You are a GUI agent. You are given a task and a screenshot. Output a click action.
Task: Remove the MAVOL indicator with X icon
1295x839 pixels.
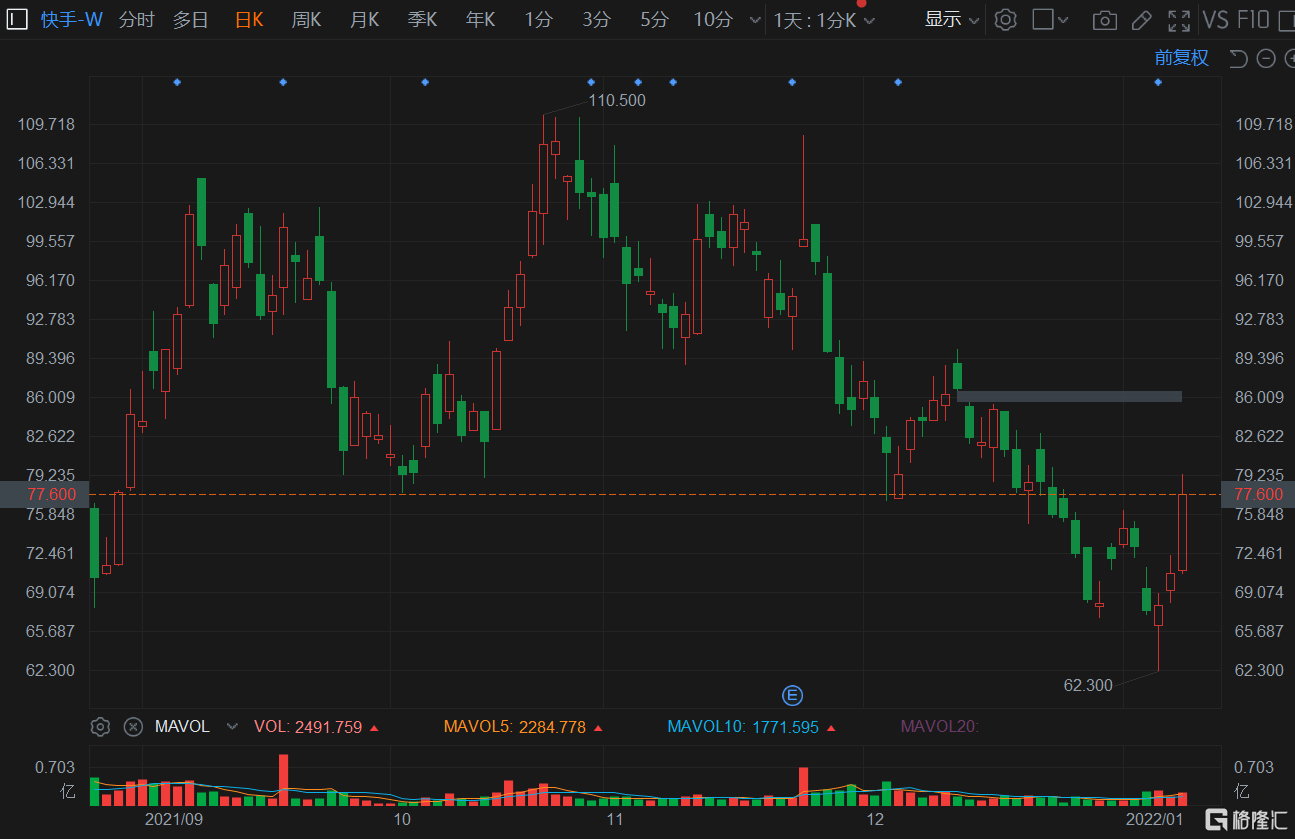point(132,727)
